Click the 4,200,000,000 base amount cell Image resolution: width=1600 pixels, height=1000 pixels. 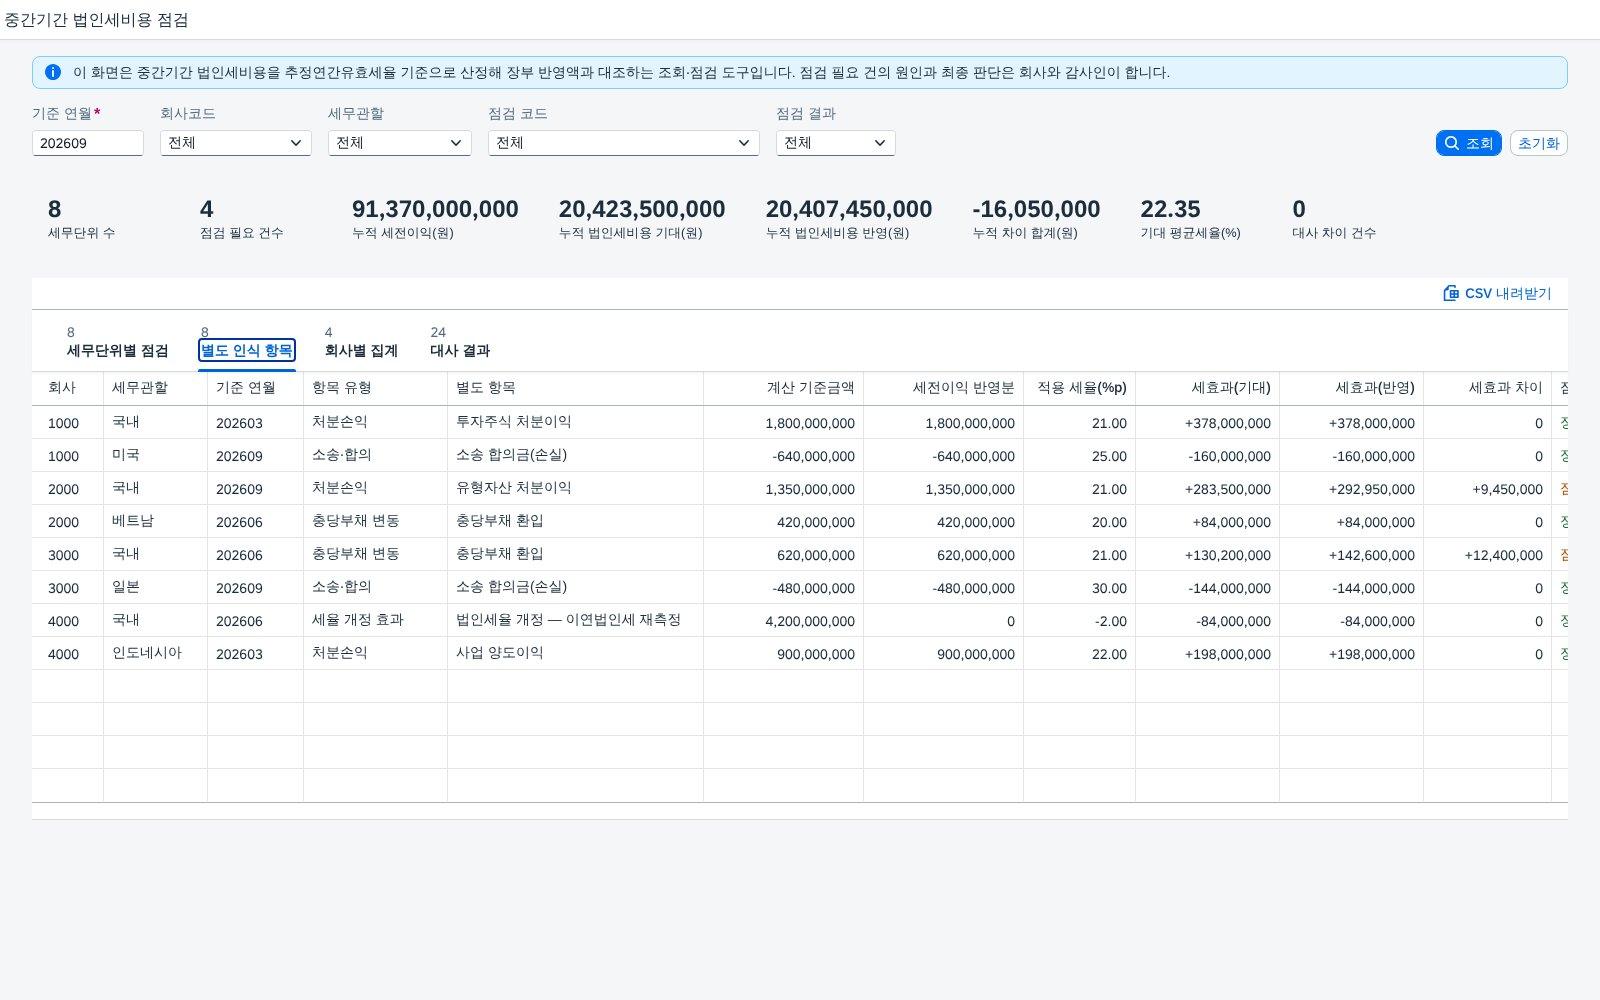pyautogui.click(x=784, y=621)
